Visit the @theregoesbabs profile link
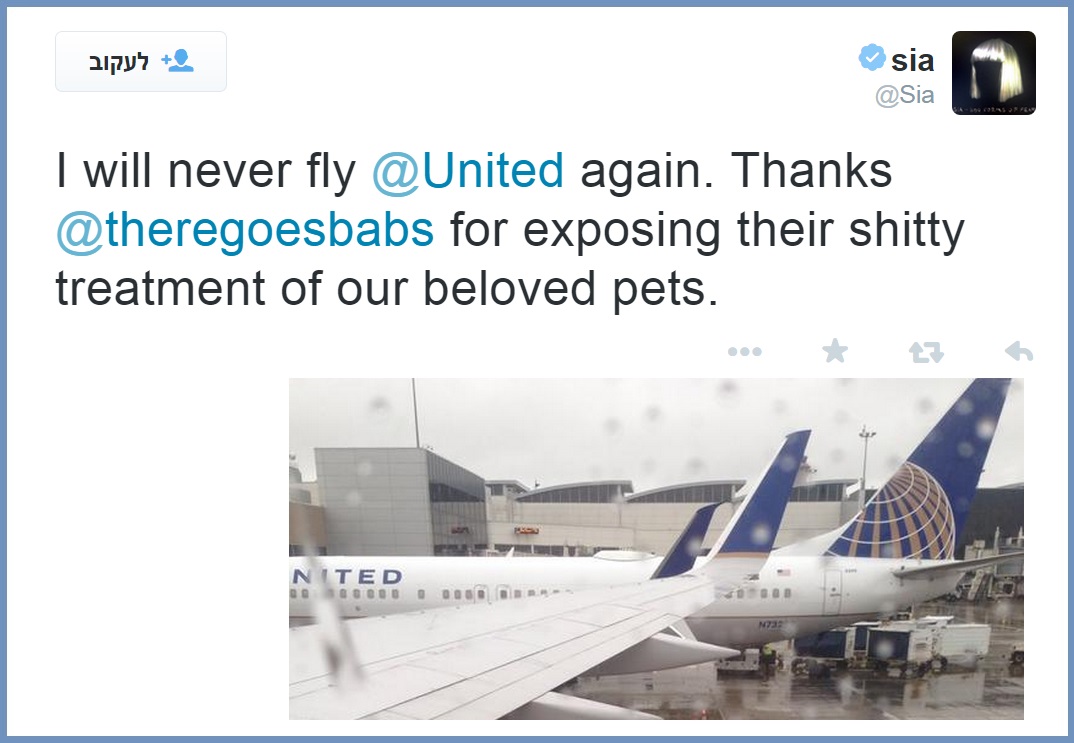Image resolution: width=1074 pixels, height=743 pixels. [245, 230]
